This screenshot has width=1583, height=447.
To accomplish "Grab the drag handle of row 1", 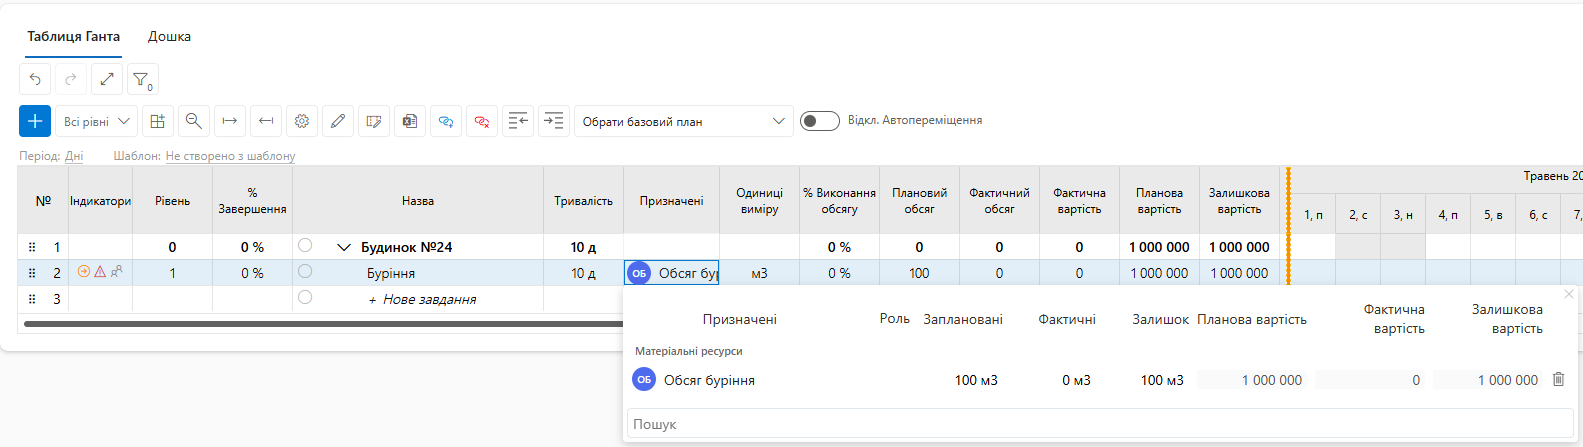I will [32, 247].
